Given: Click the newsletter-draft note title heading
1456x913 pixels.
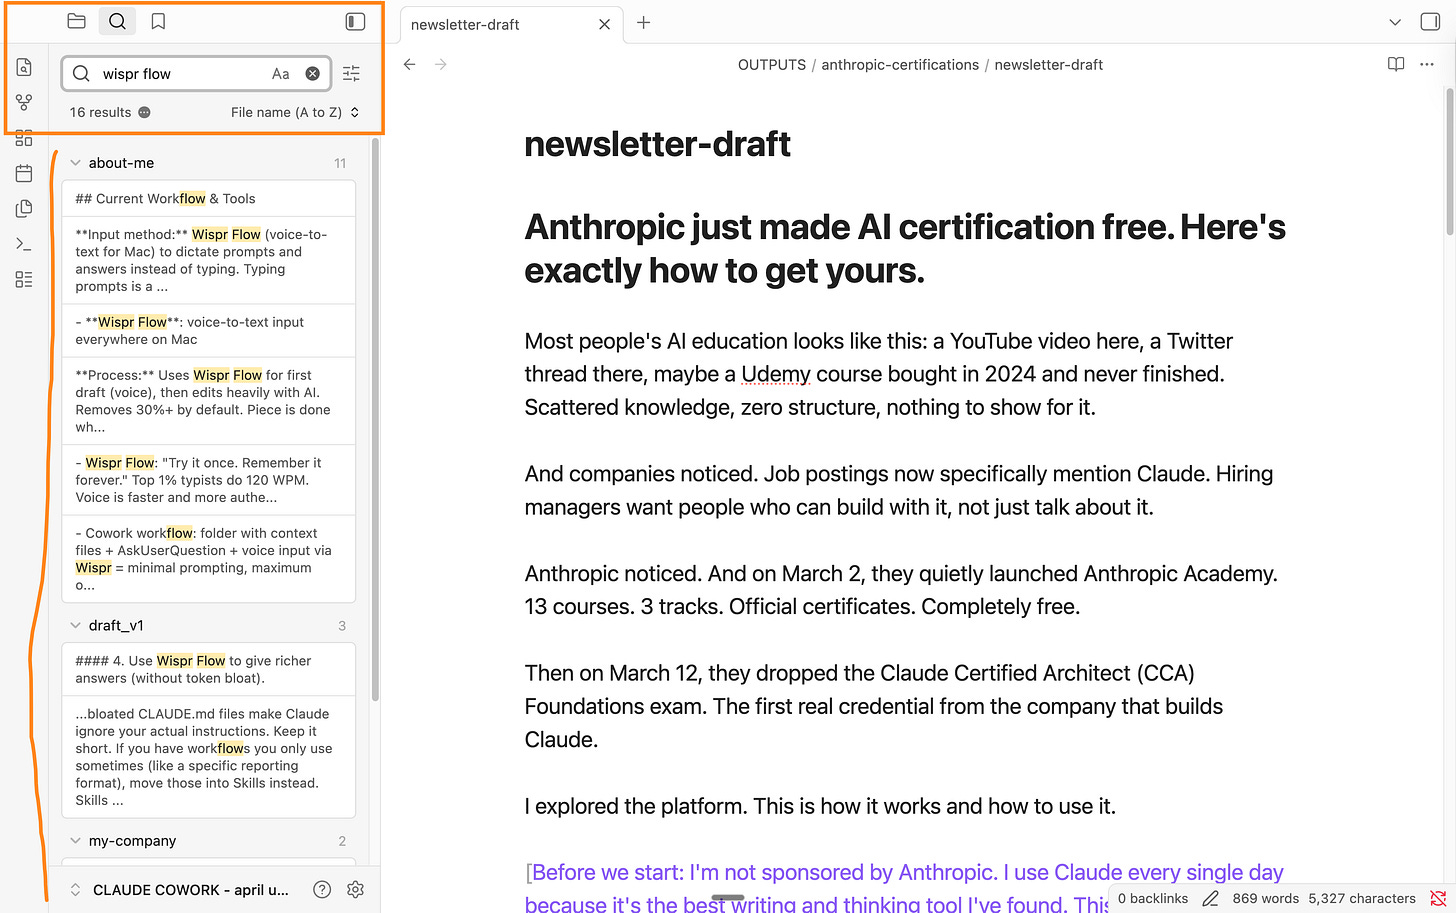Looking at the screenshot, I should 657,144.
